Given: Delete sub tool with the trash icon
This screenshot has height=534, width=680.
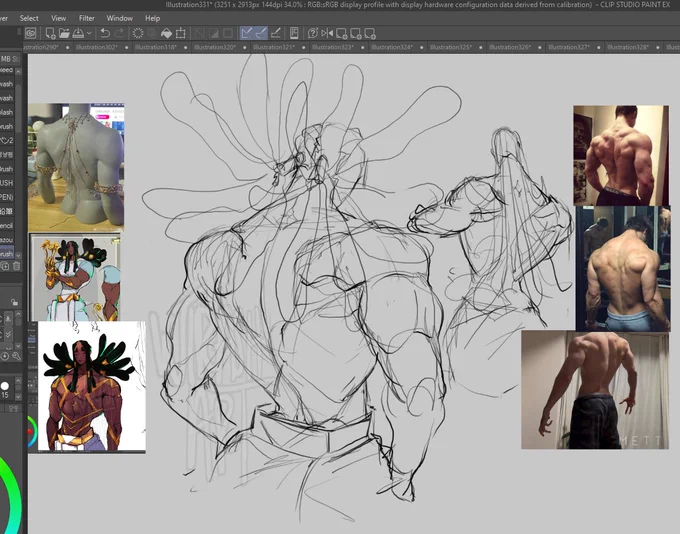Looking at the screenshot, I should (16, 266).
